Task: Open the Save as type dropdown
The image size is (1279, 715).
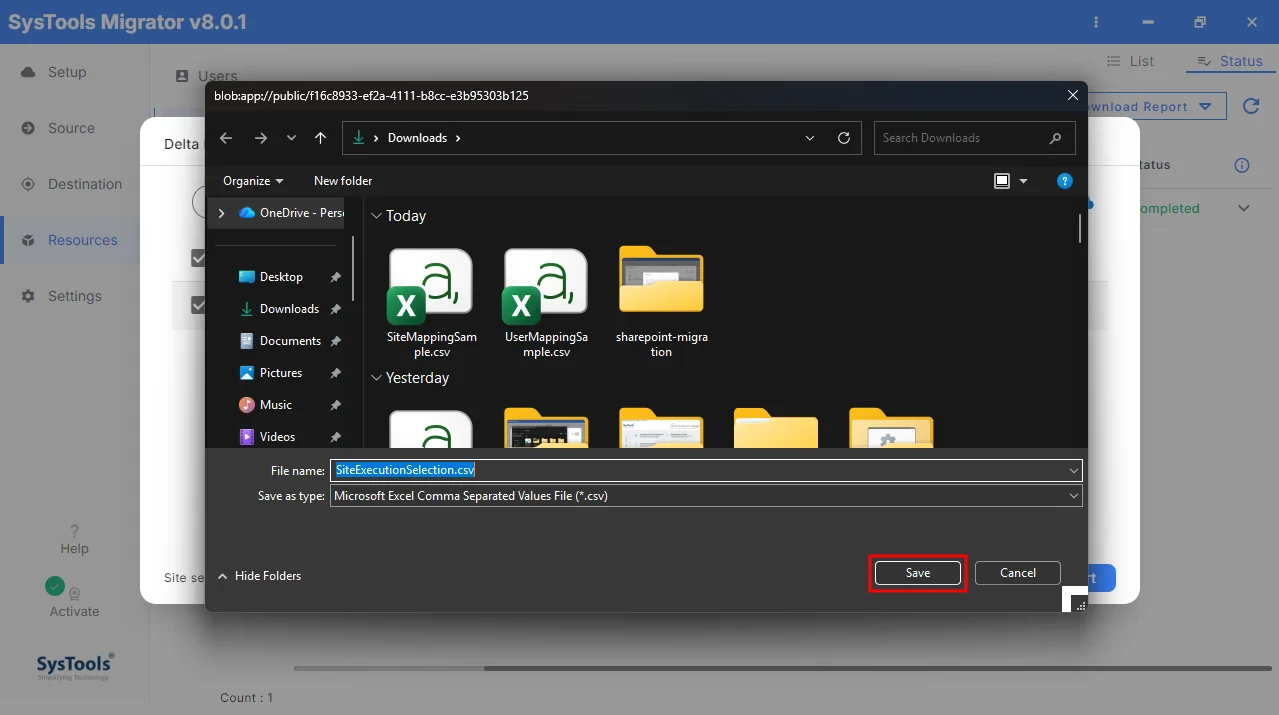Action: coord(706,495)
